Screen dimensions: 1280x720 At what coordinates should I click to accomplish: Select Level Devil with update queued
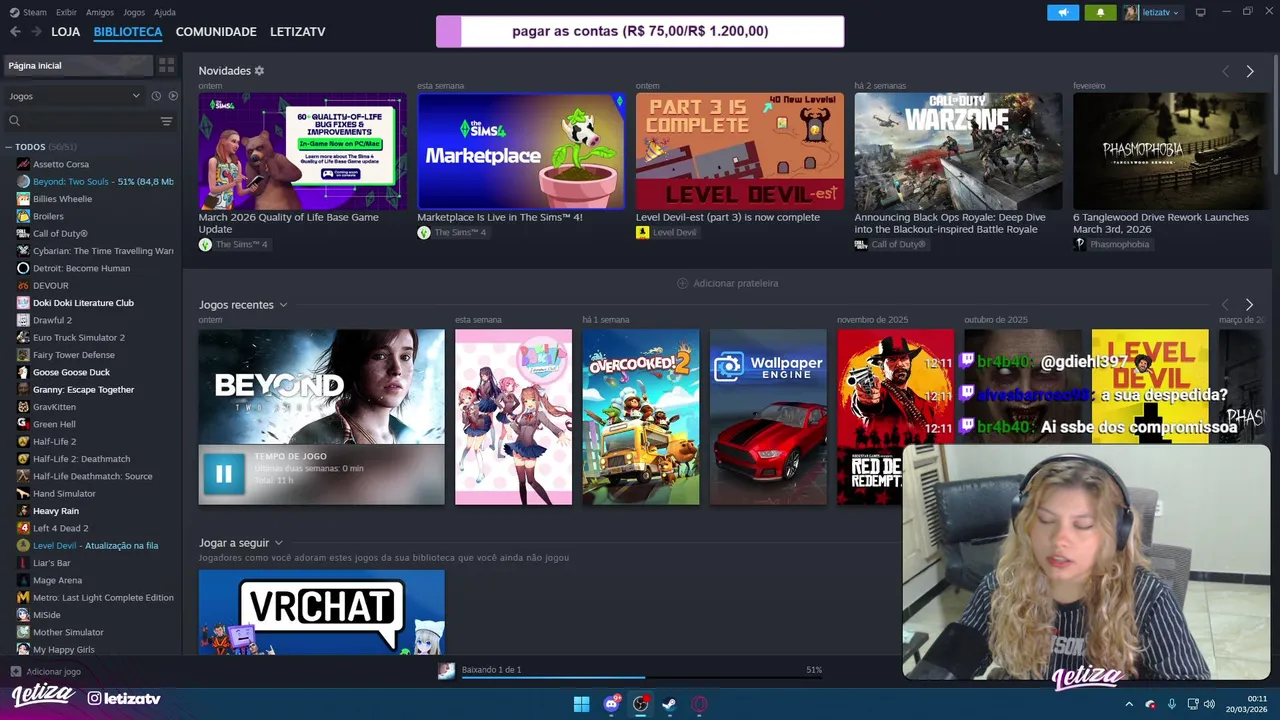[95, 545]
